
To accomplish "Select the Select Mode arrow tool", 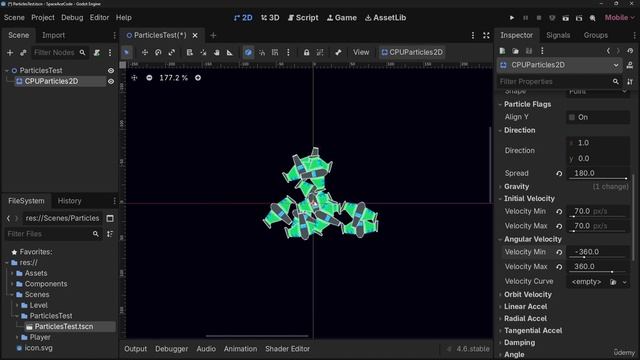I will [126, 52].
